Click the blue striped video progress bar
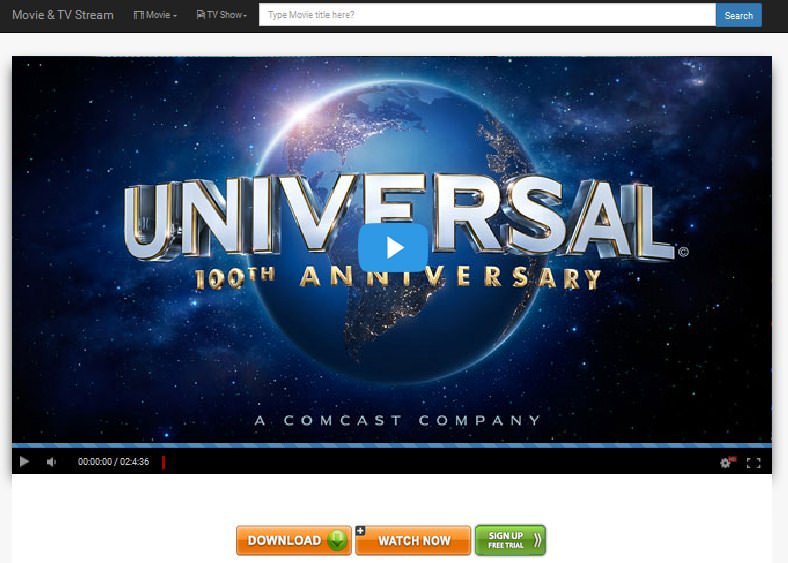 (392, 445)
